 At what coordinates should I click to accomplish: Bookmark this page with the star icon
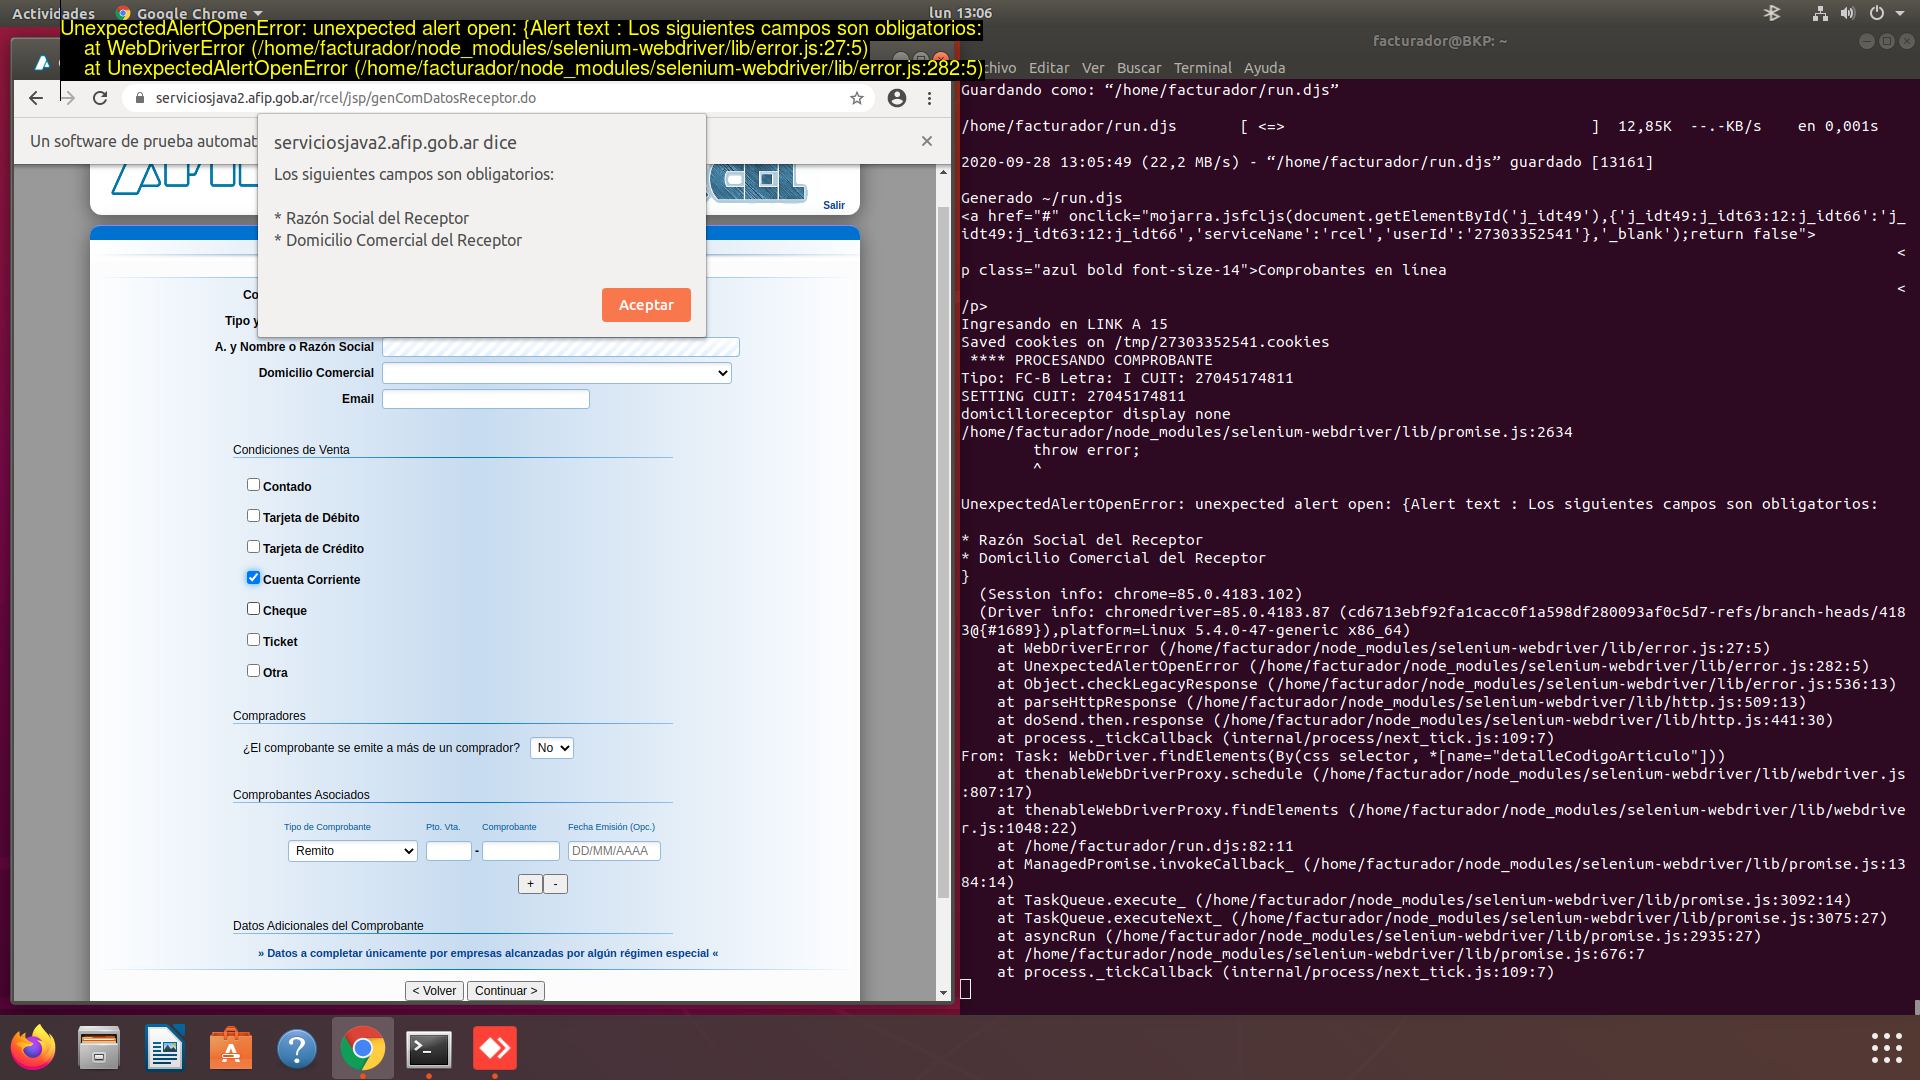click(x=857, y=98)
